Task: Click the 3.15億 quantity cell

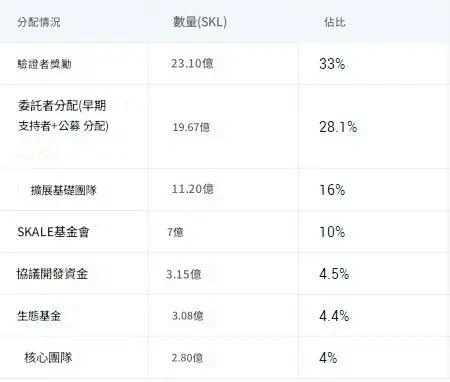Action: [184, 274]
